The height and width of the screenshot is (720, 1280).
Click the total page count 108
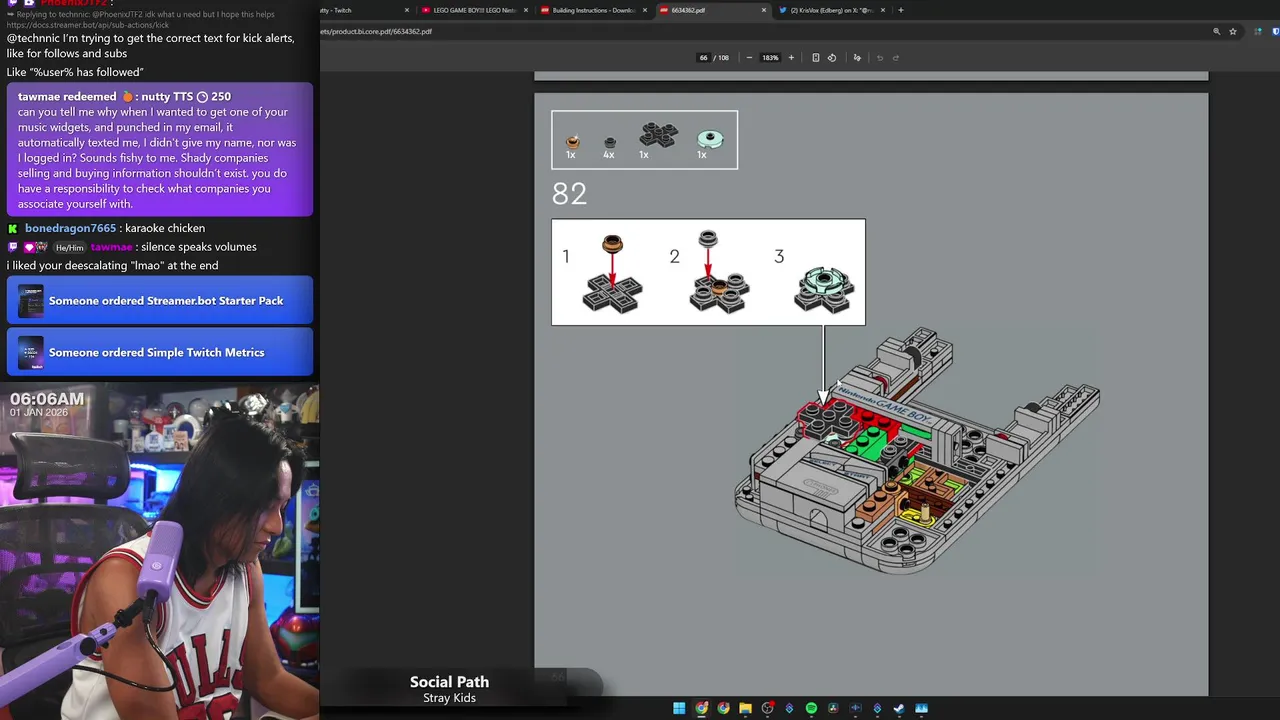tap(723, 58)
